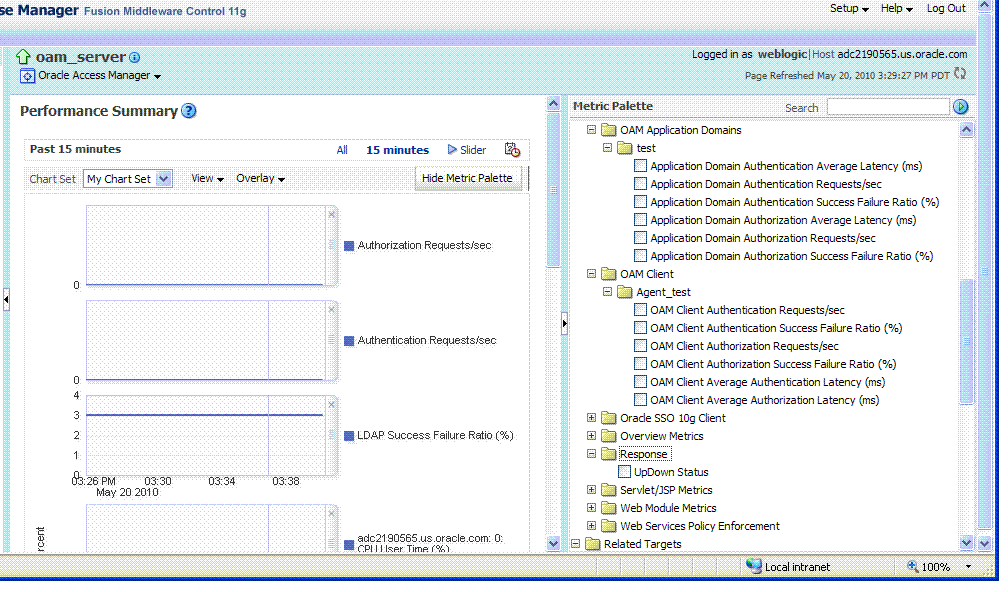
Task: Open the custom time period calendar icon
Action: (512, 150)
